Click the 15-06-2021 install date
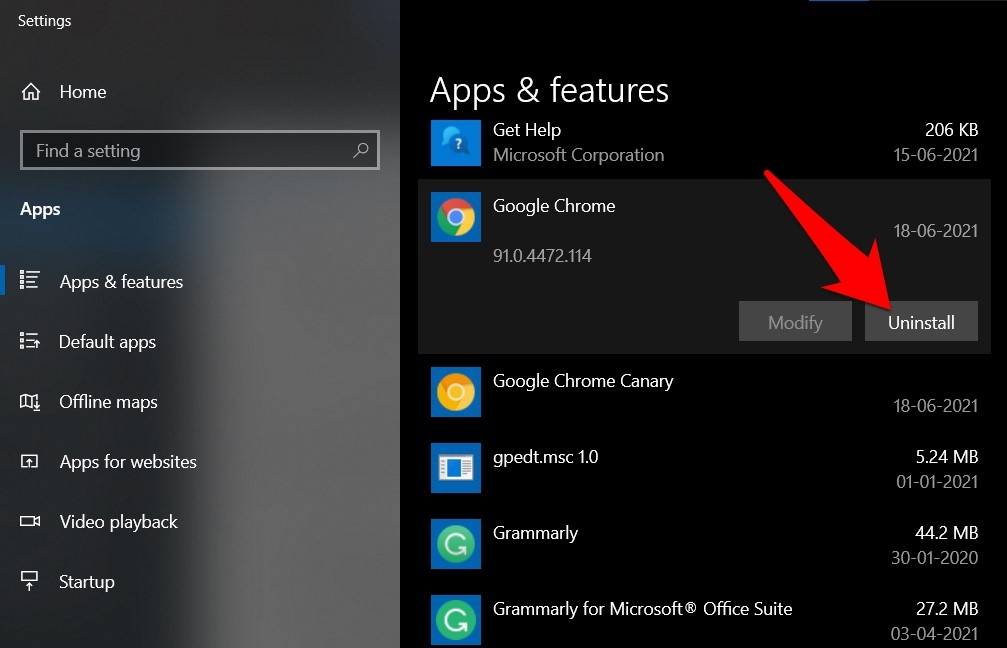1007x648 pixels. point(936,155)
